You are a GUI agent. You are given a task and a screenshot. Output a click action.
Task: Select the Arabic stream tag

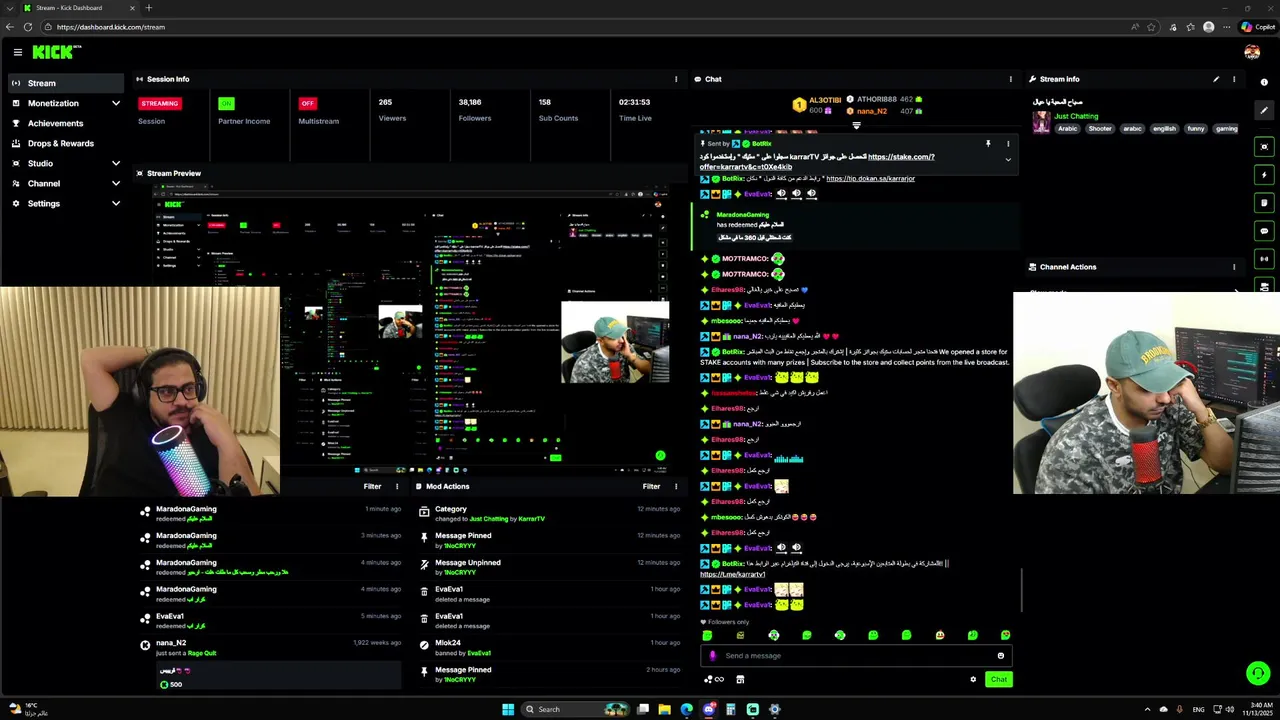[x=1068, y=129]
